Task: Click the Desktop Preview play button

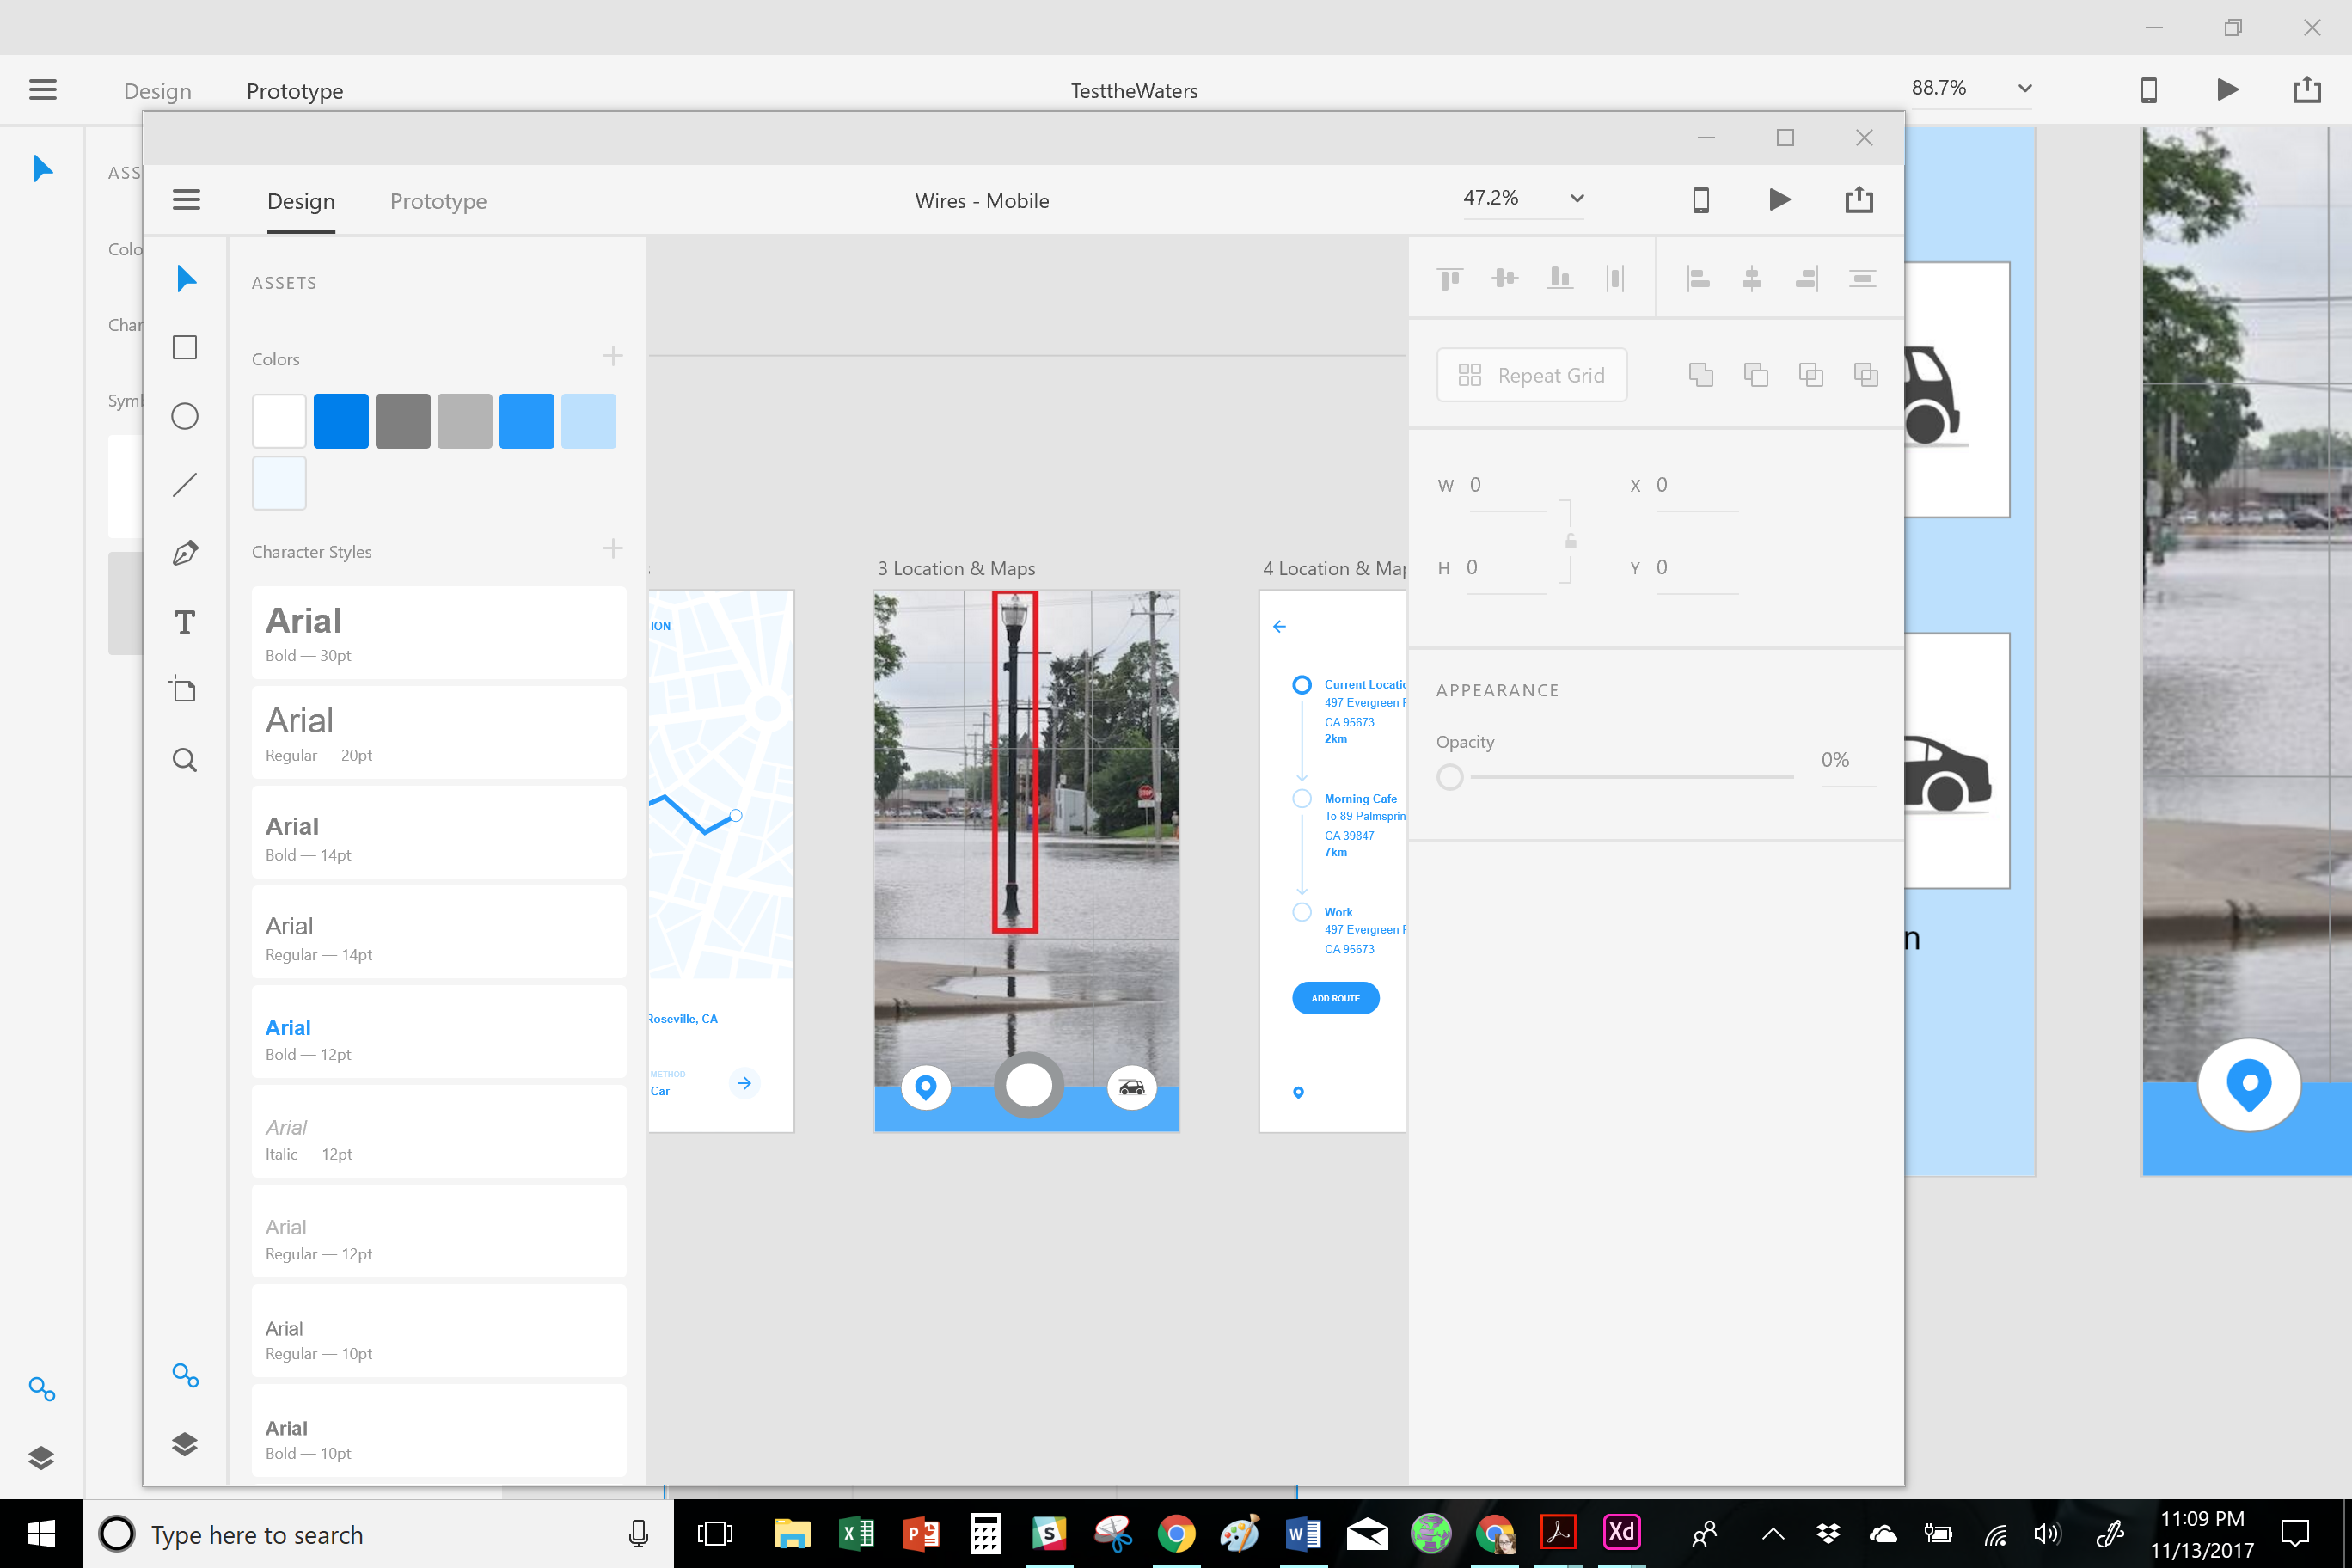Action: 1779,200
